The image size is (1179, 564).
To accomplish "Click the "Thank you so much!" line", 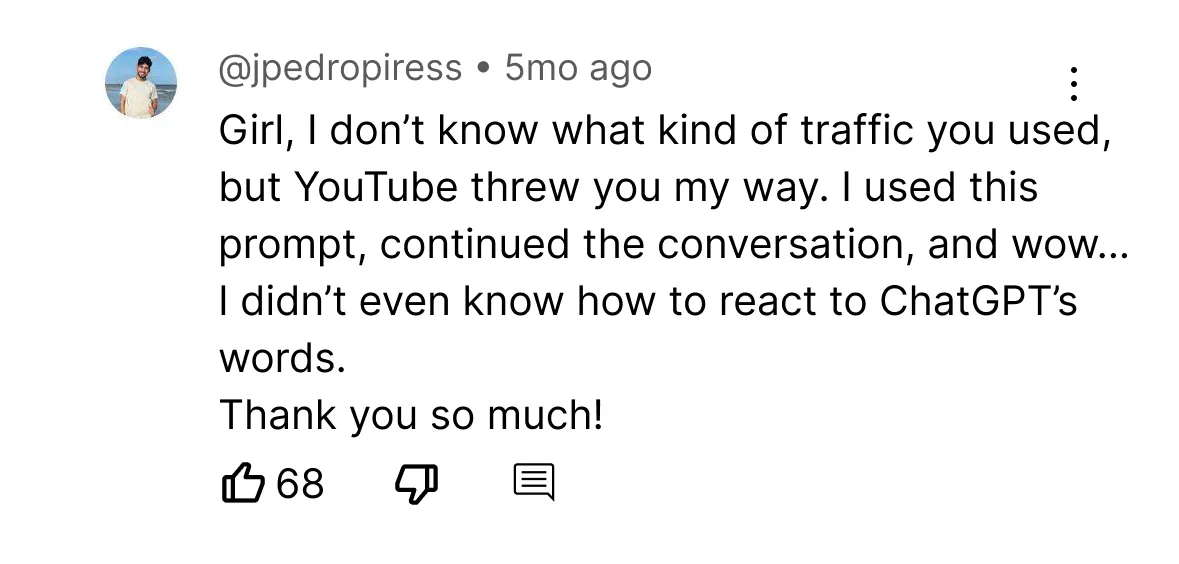I will coord(411,415).
